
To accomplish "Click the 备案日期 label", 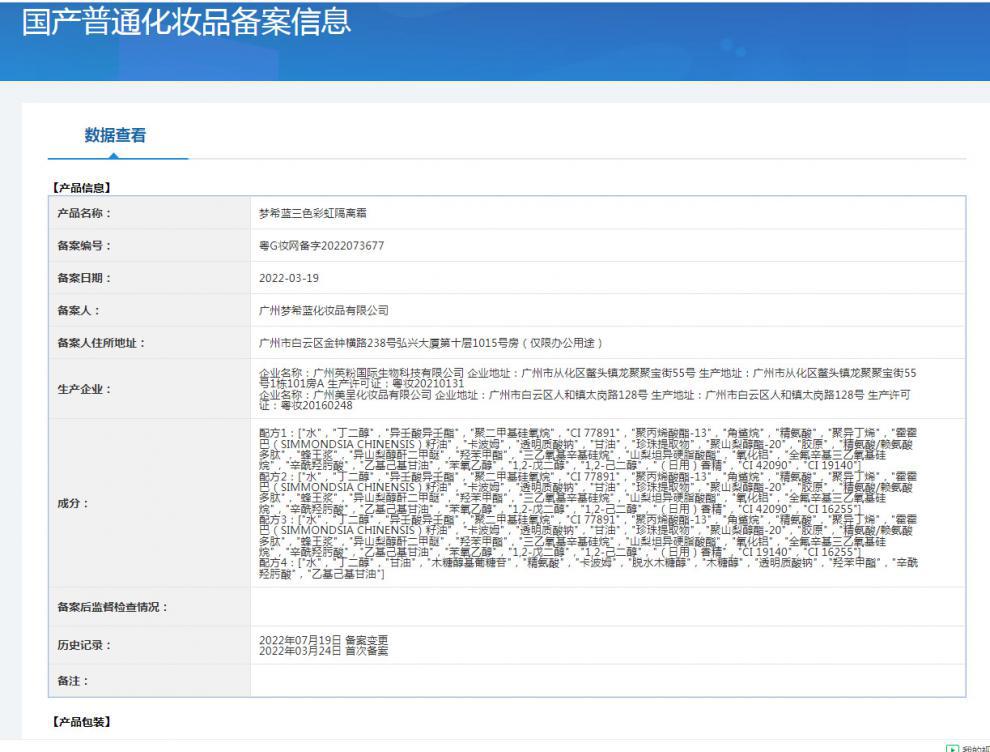I will pyautogui.click(x=85, y=278).
